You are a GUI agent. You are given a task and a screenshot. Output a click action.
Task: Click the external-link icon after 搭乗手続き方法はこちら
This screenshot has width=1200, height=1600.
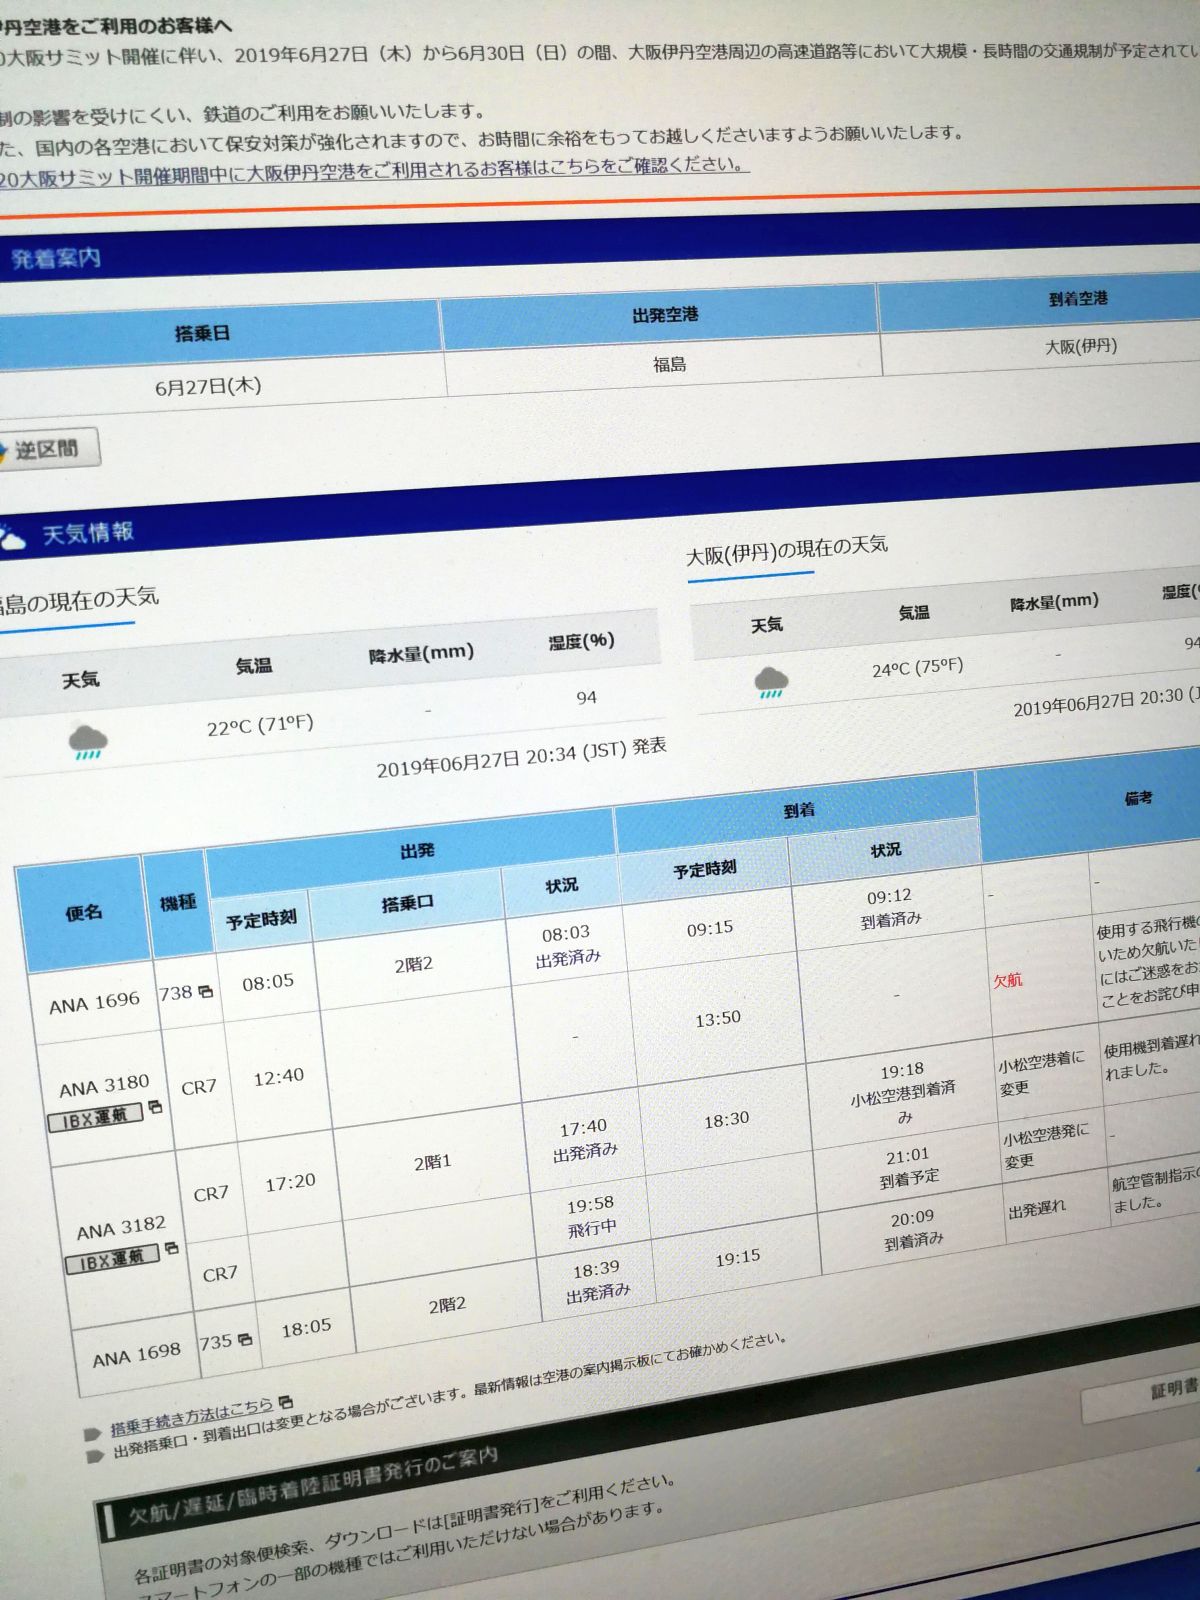[x=286, y=1403]
